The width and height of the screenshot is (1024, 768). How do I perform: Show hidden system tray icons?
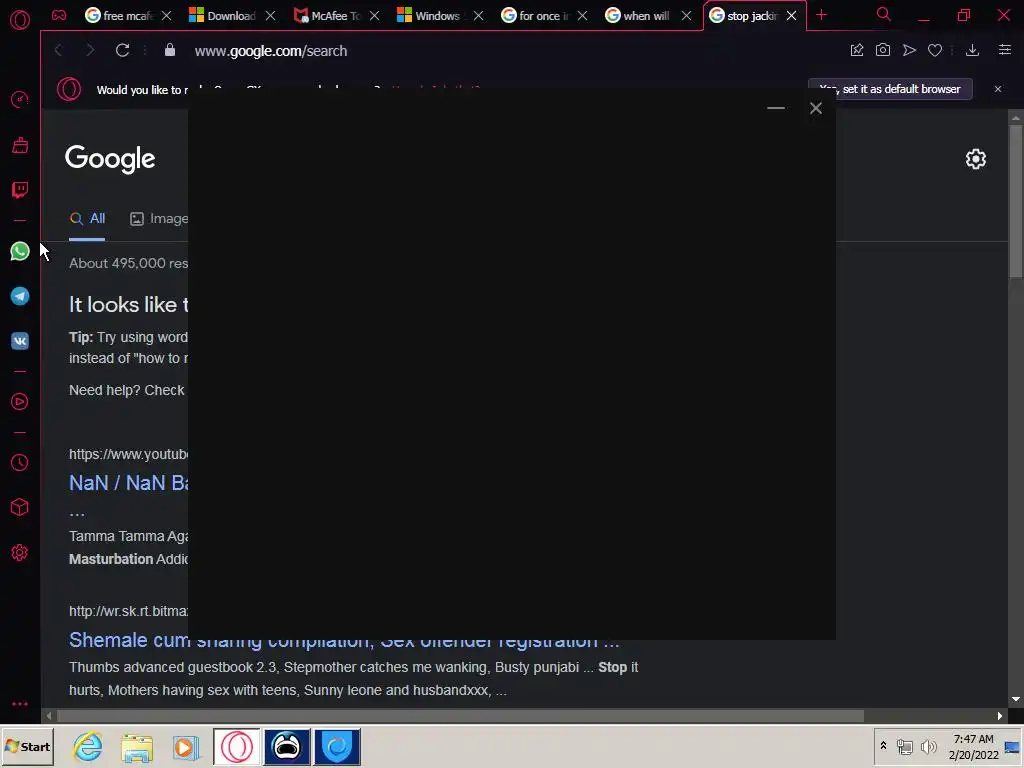[x=884, y=746]
